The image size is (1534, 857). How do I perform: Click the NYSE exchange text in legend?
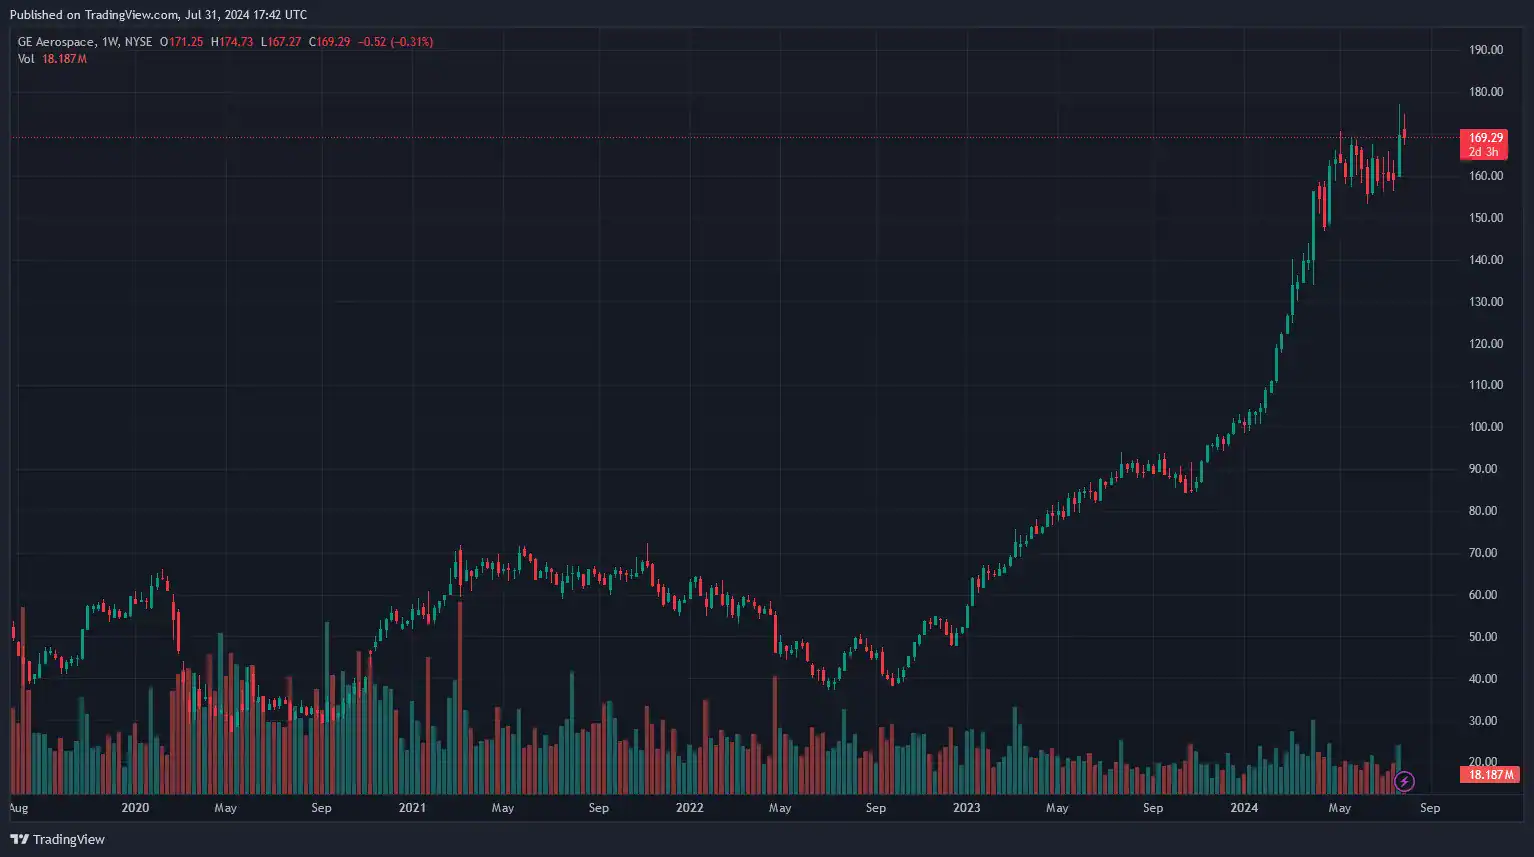tap(139, 42)
